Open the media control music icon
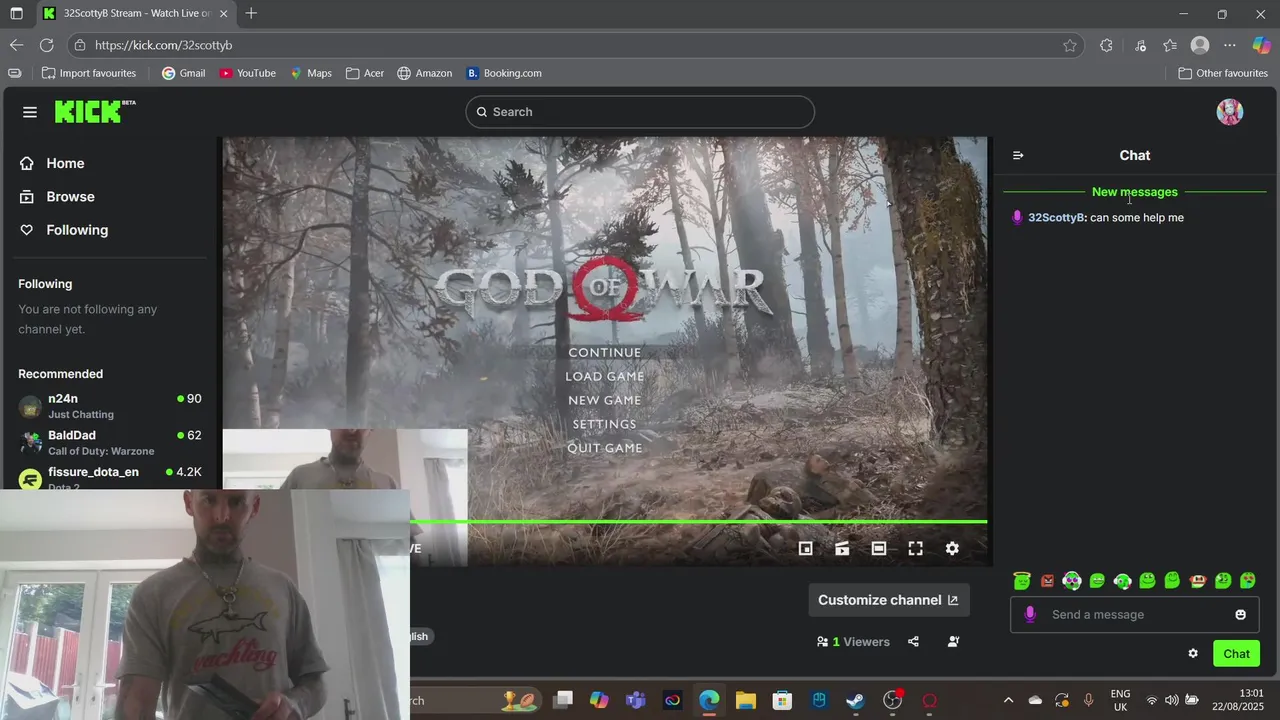 tap(1141, 45)
